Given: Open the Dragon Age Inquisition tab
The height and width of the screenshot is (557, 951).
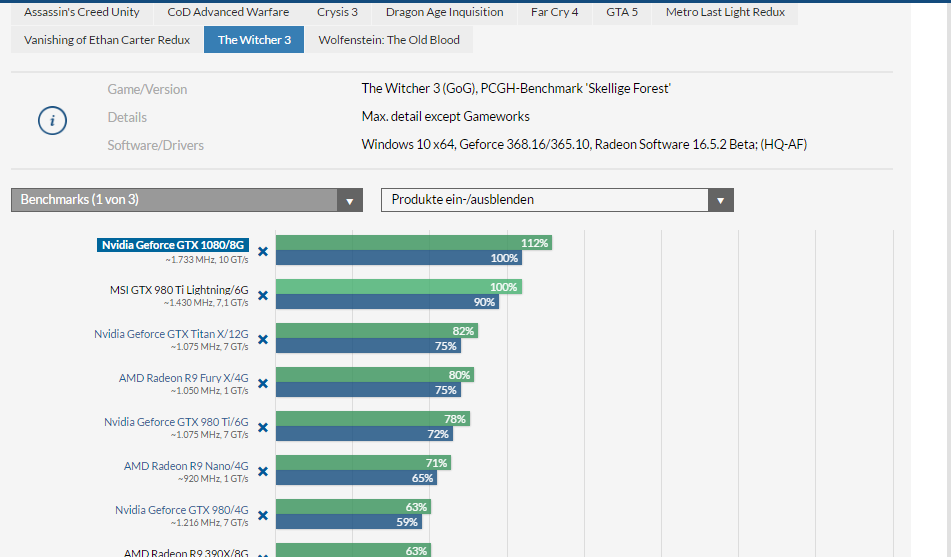Looking at the screenshot, I should 445,12.
